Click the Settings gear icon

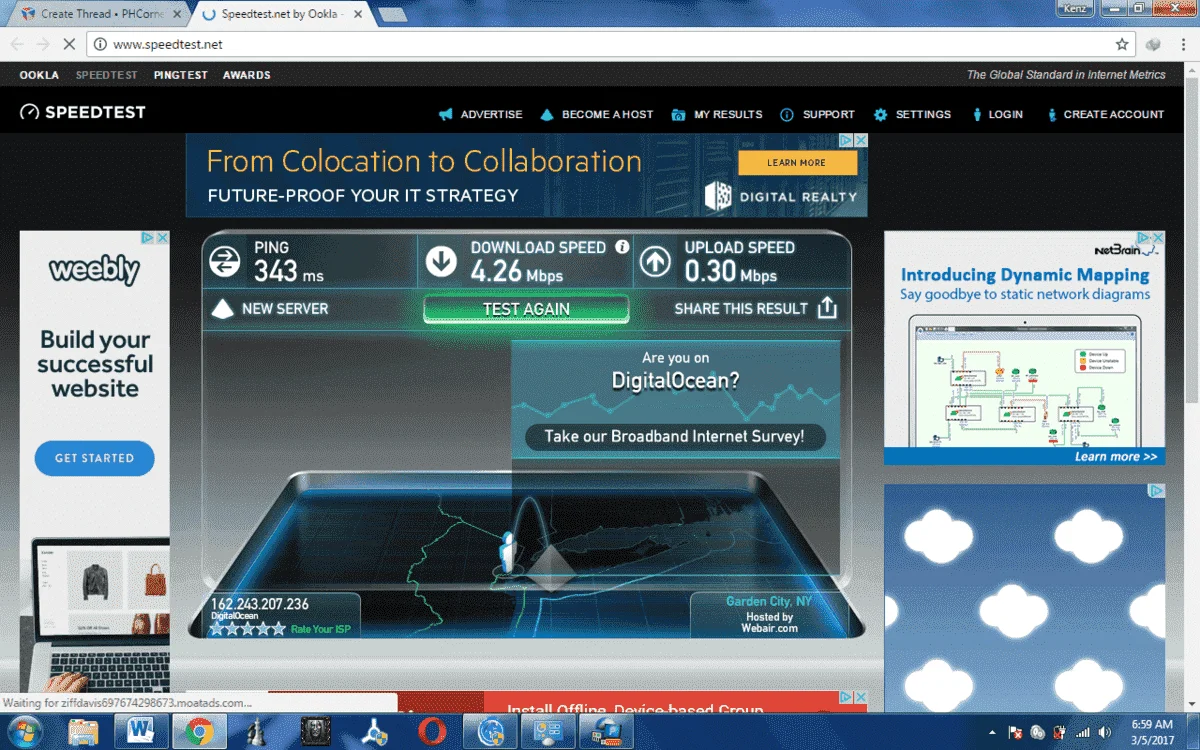coord(880,114)
